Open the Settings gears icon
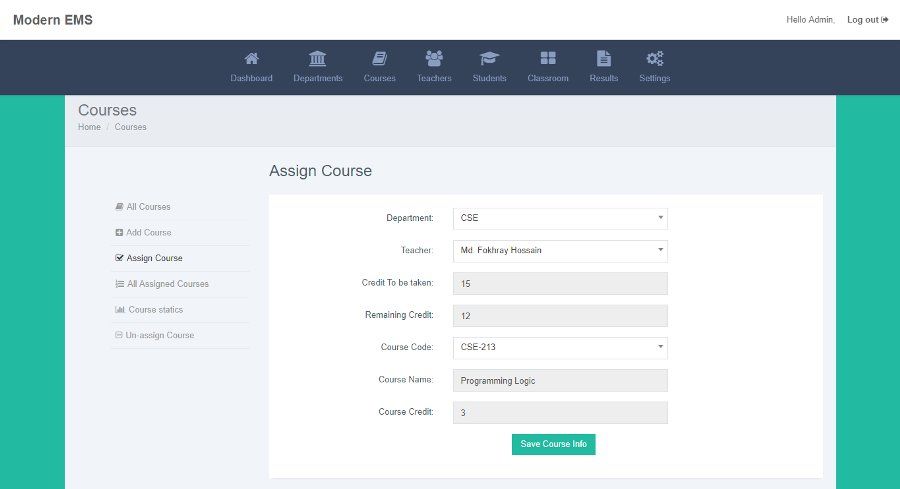The height and width of the screenshot is (489, 900). (x=655, y=58)
